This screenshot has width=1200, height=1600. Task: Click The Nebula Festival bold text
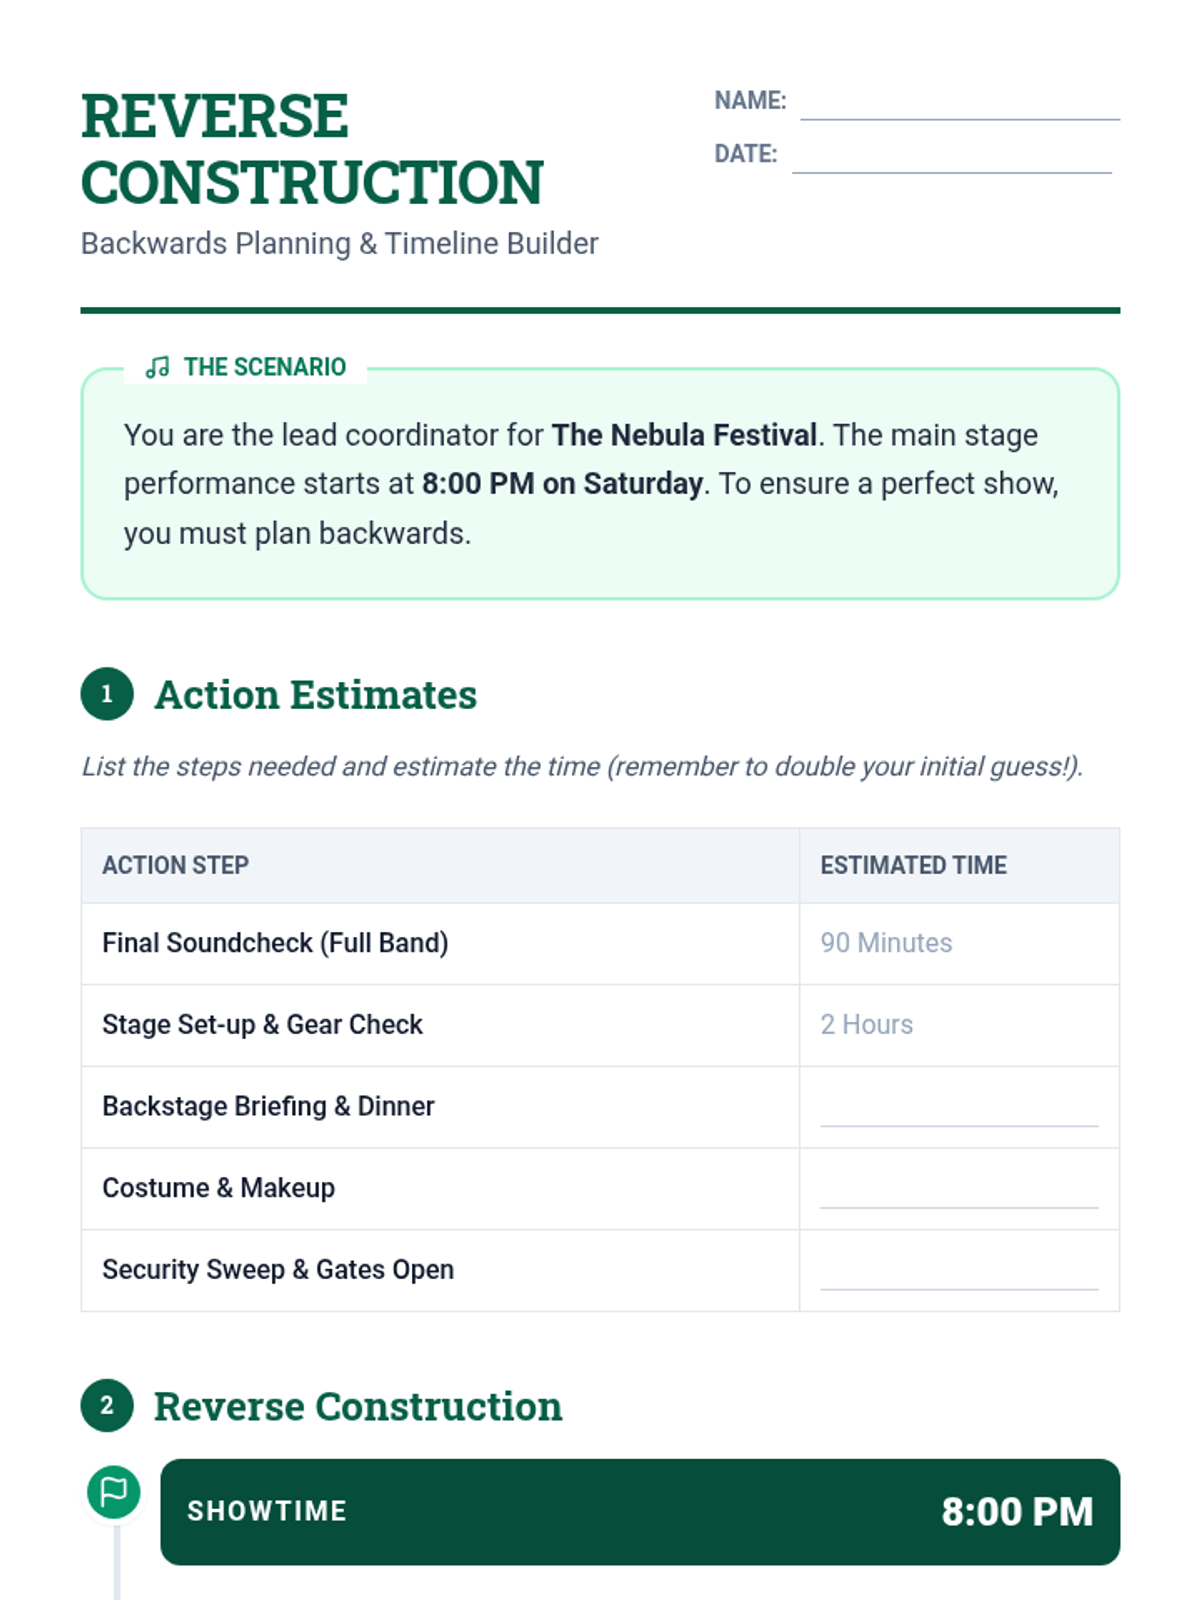point(684,435)
